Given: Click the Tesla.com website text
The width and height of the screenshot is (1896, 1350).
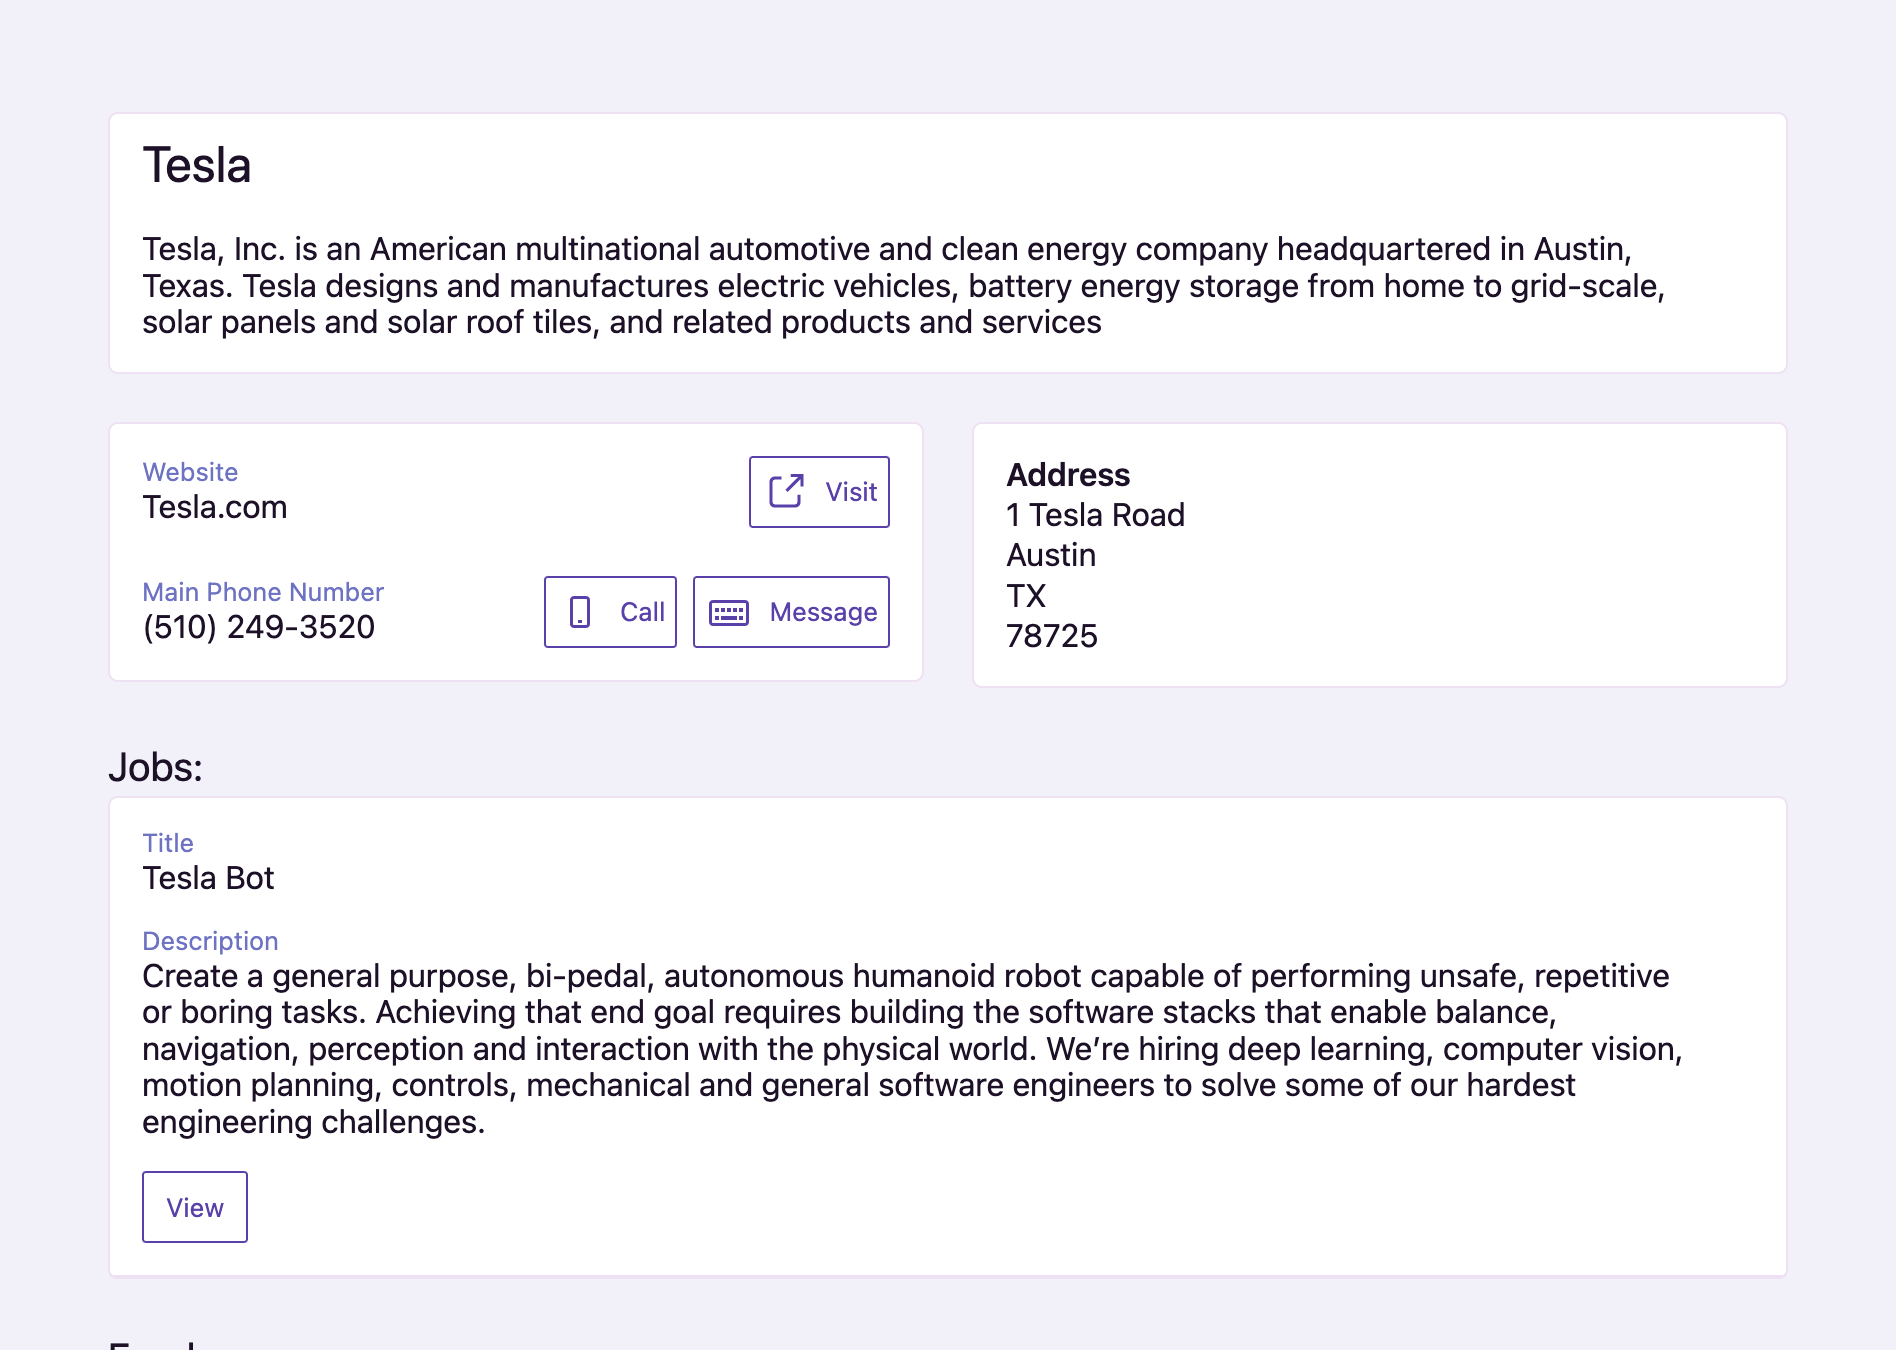Looking at the screenshot, I should pyautogui.click(x=215, y=507).
